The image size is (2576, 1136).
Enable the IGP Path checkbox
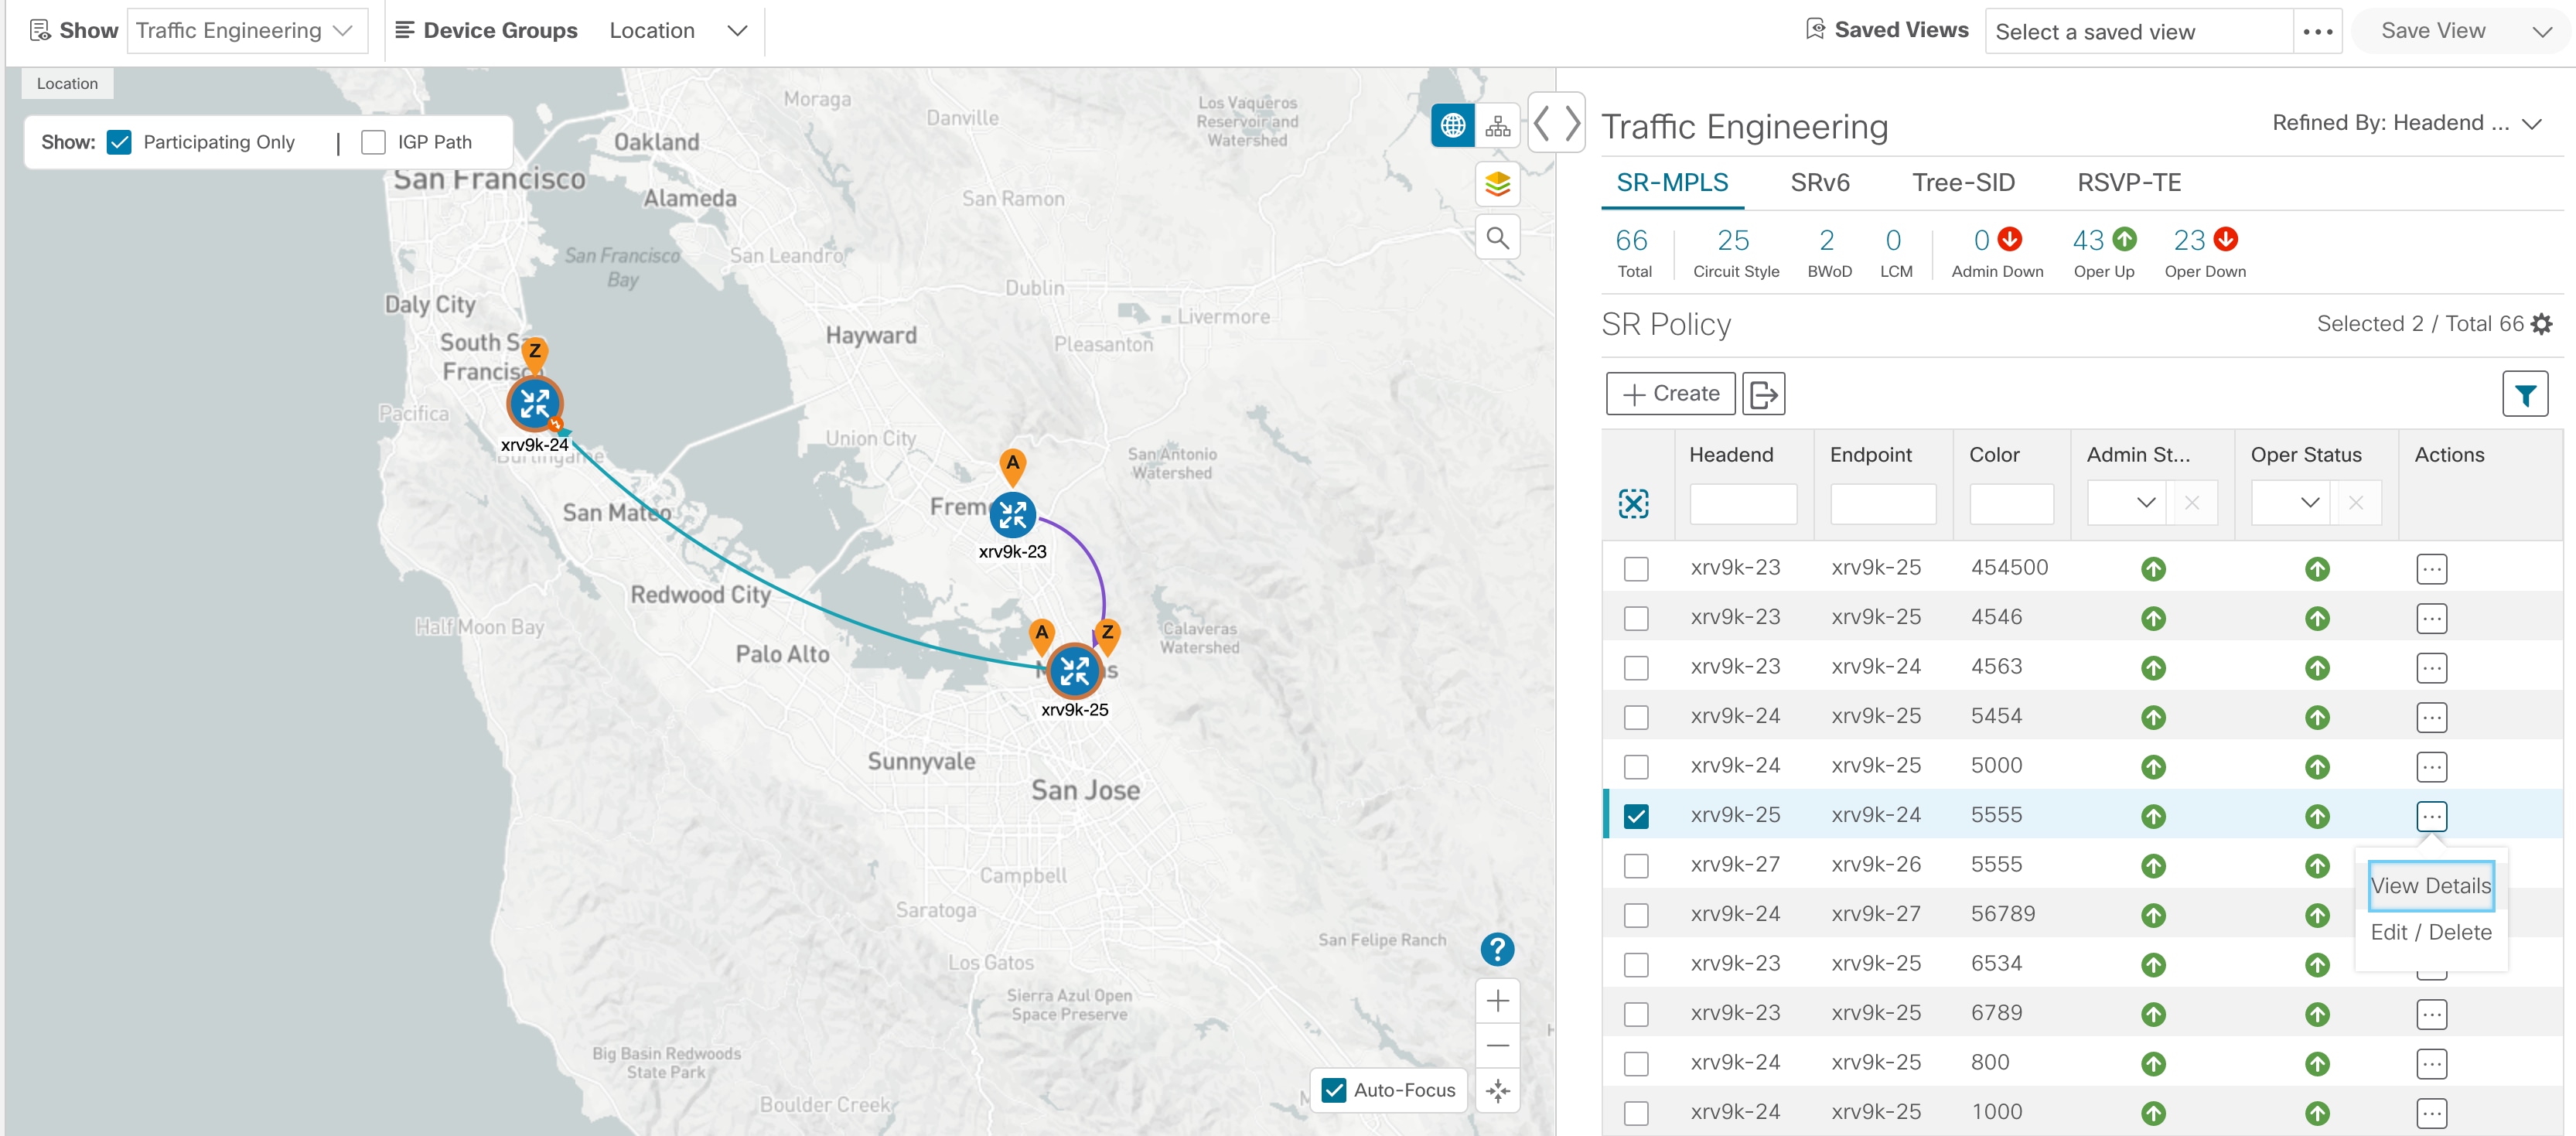pyautogui.click(x=373, y=142)
